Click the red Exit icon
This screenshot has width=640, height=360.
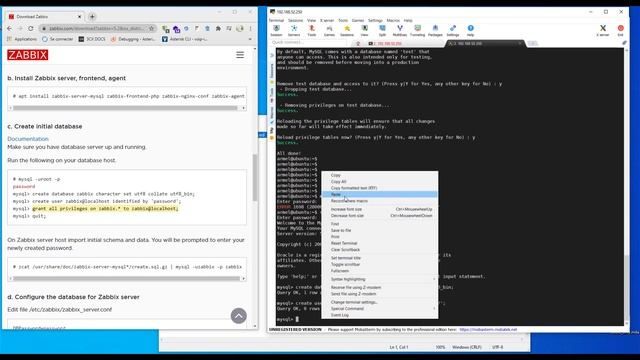click(620, 30)
